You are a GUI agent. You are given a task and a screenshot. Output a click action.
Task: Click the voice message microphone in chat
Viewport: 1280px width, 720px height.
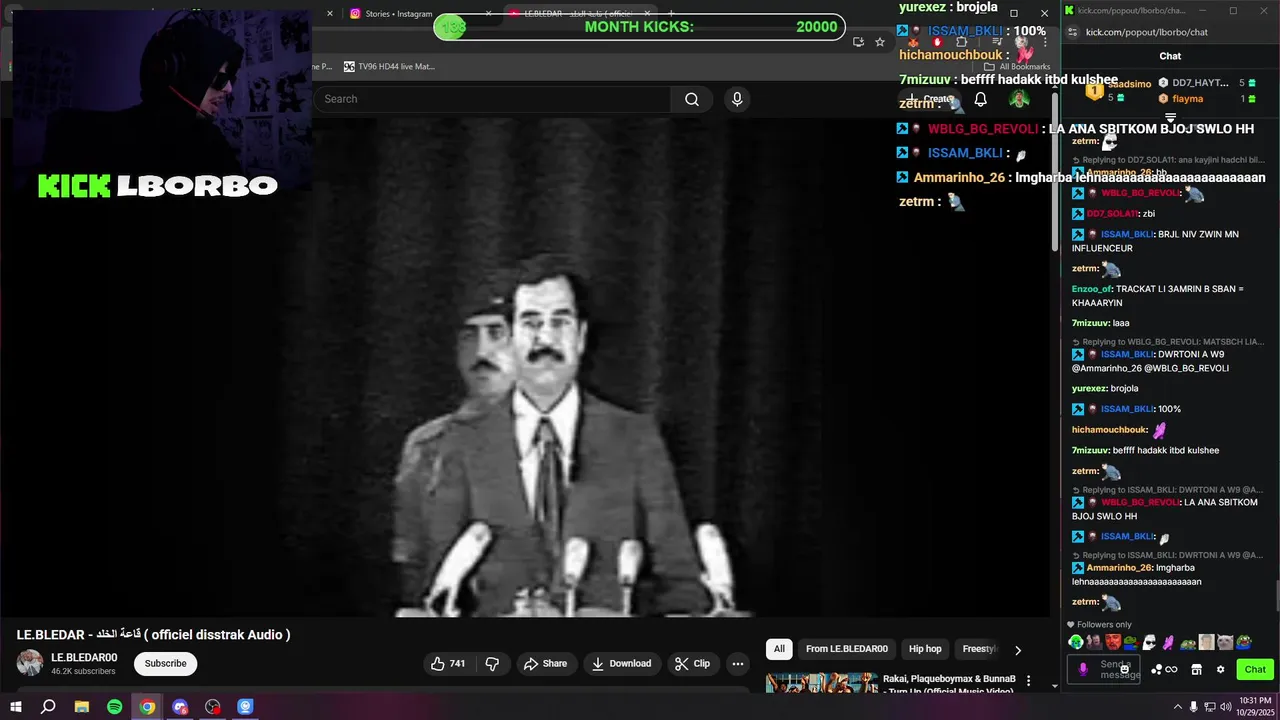click(x=1083, y=669)
